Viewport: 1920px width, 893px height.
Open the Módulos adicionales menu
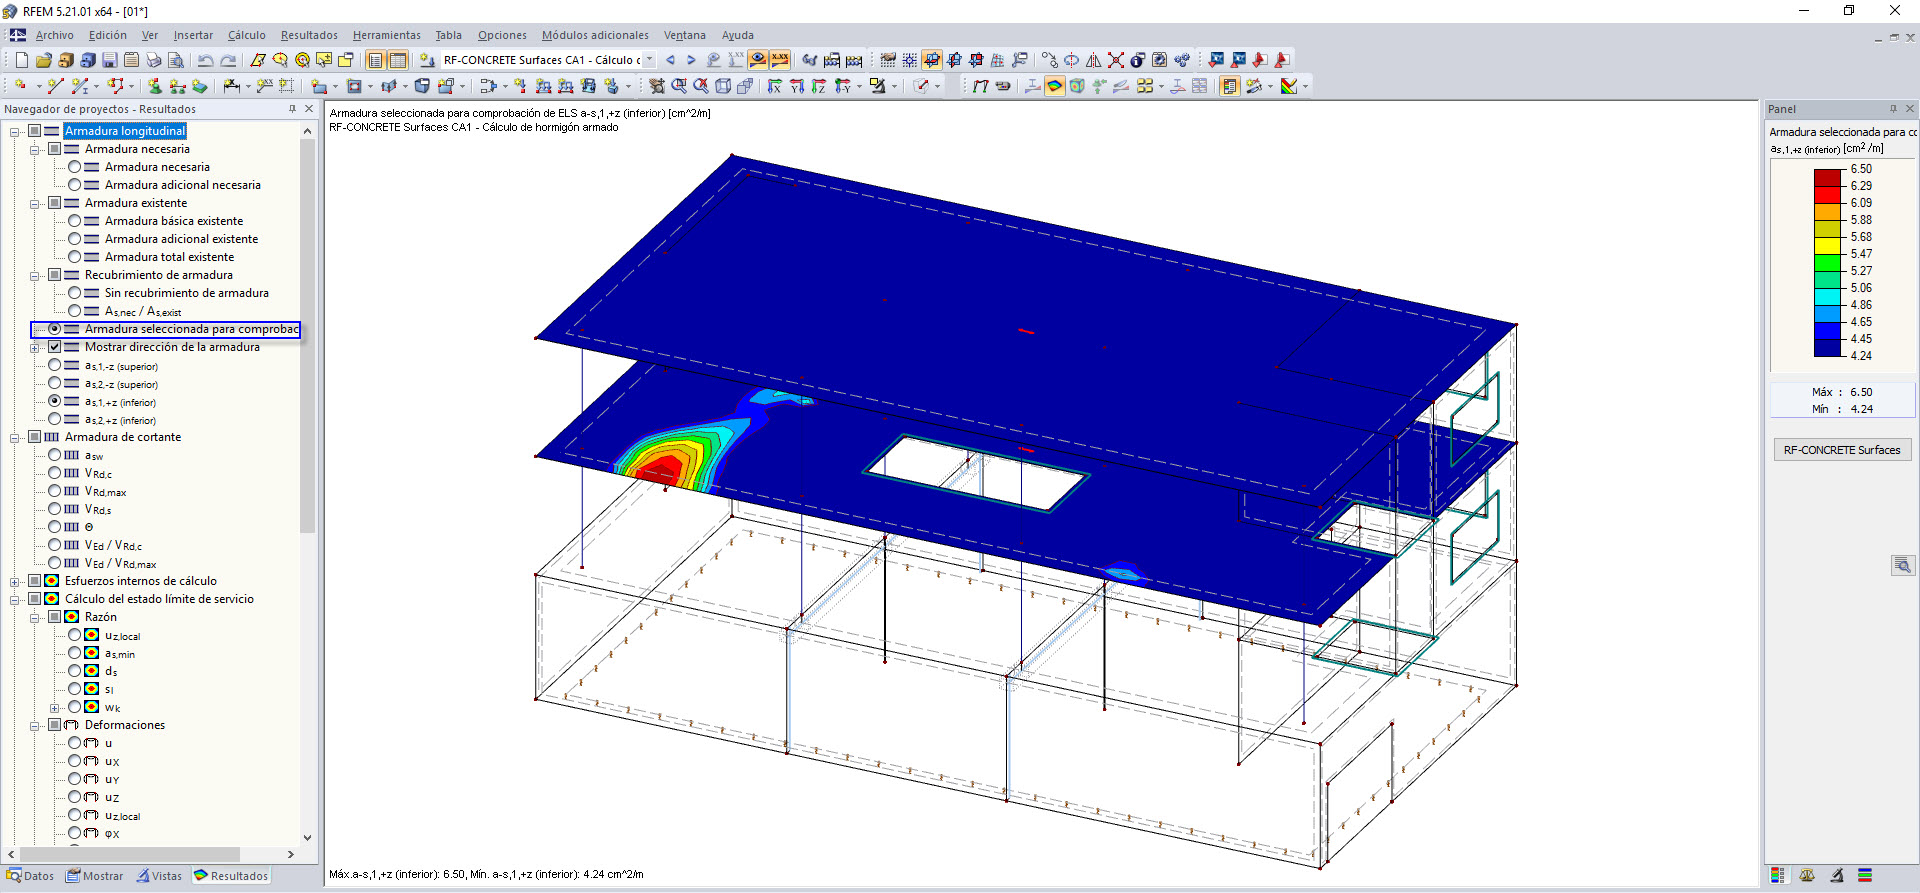click(x=595, y=35)
